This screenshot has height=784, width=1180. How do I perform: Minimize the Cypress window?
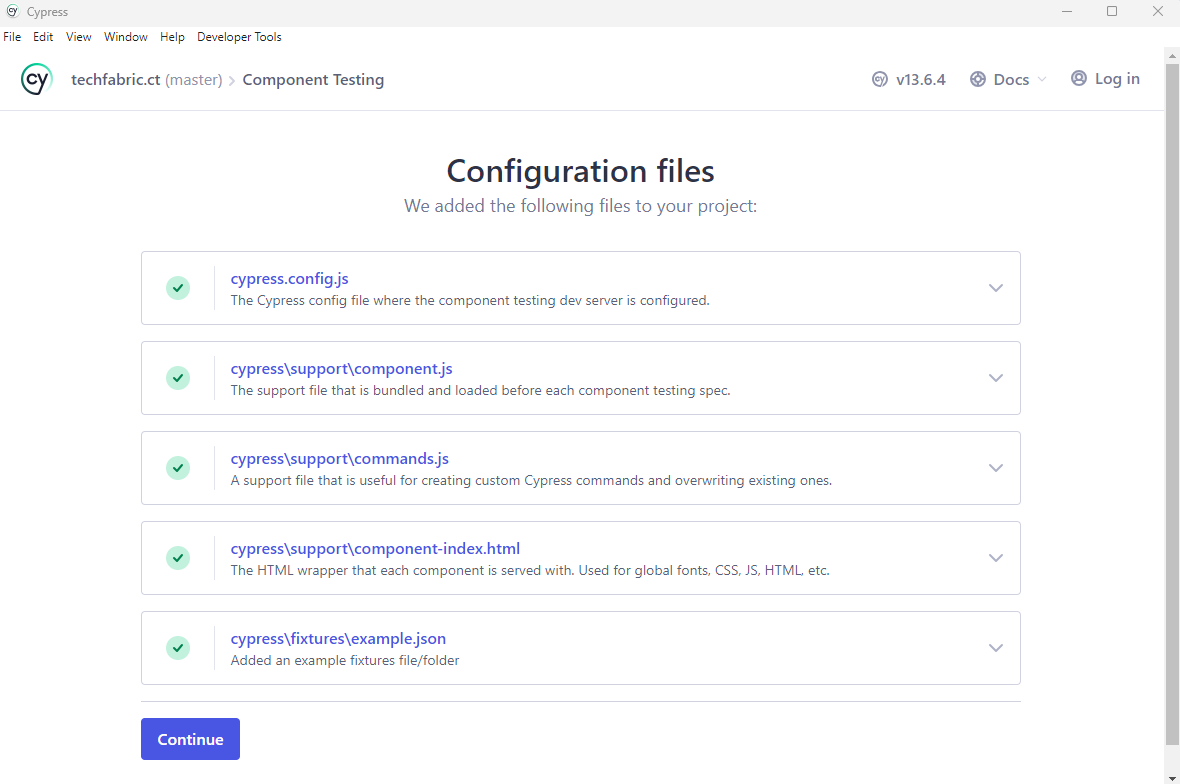[x=1066, y=11]
